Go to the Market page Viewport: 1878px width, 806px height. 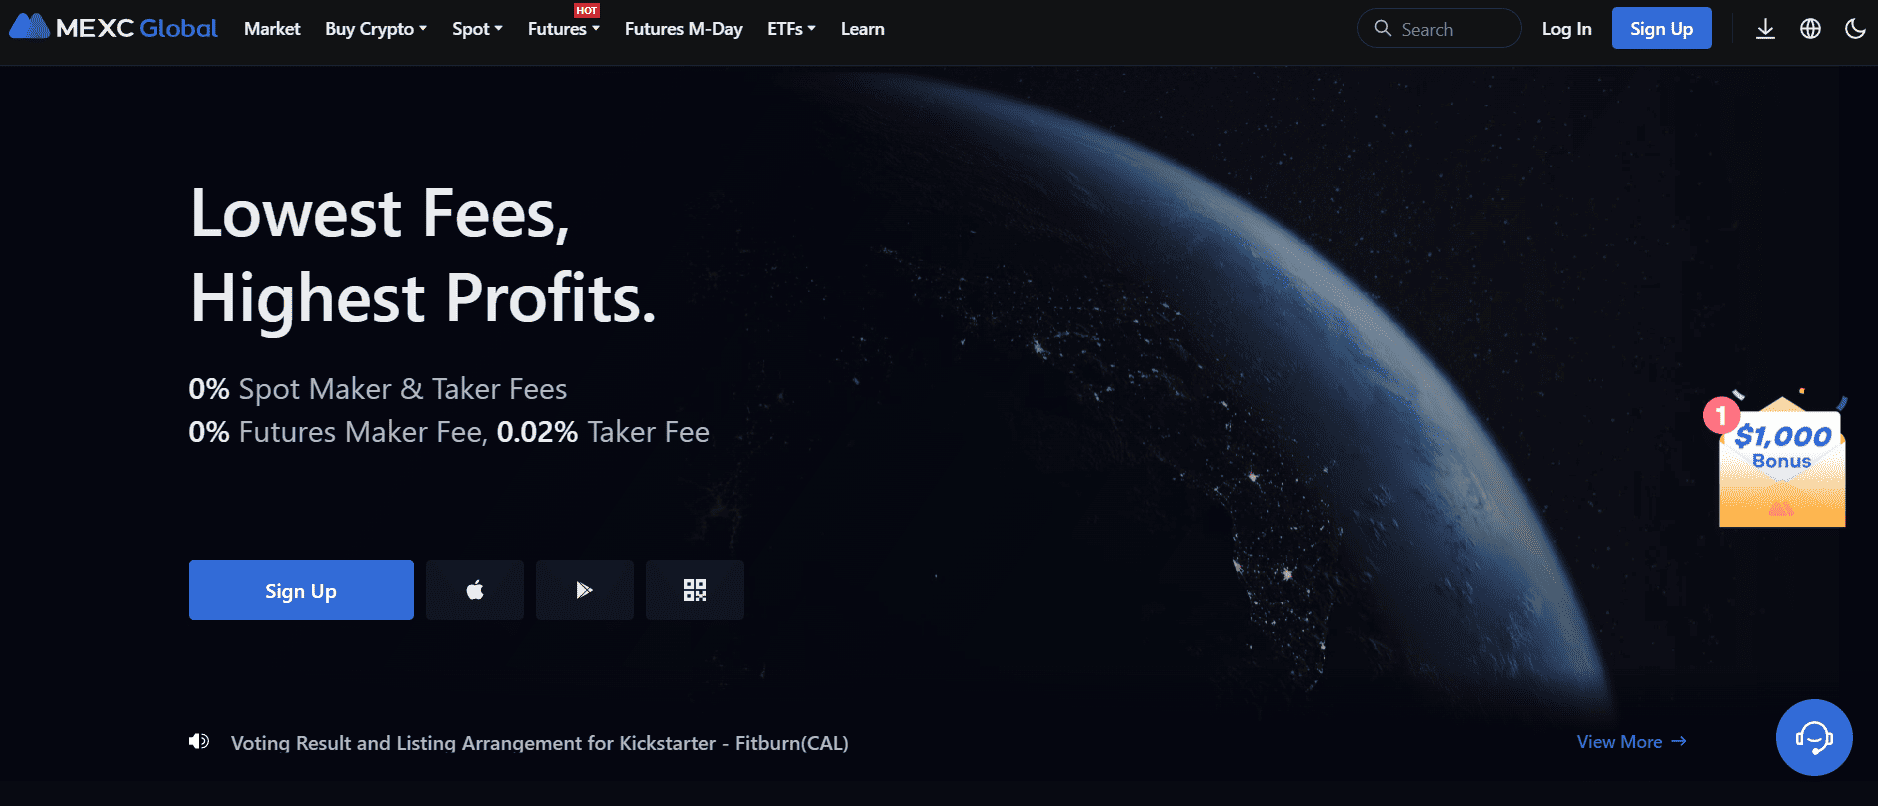(272, 29)
